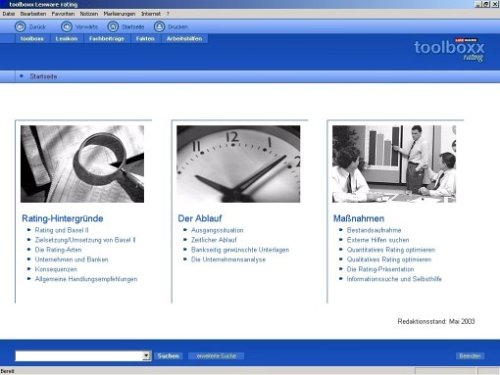500x375 pixels.
Task: Click the erweiterte Suche button
Action: point(216,356)
